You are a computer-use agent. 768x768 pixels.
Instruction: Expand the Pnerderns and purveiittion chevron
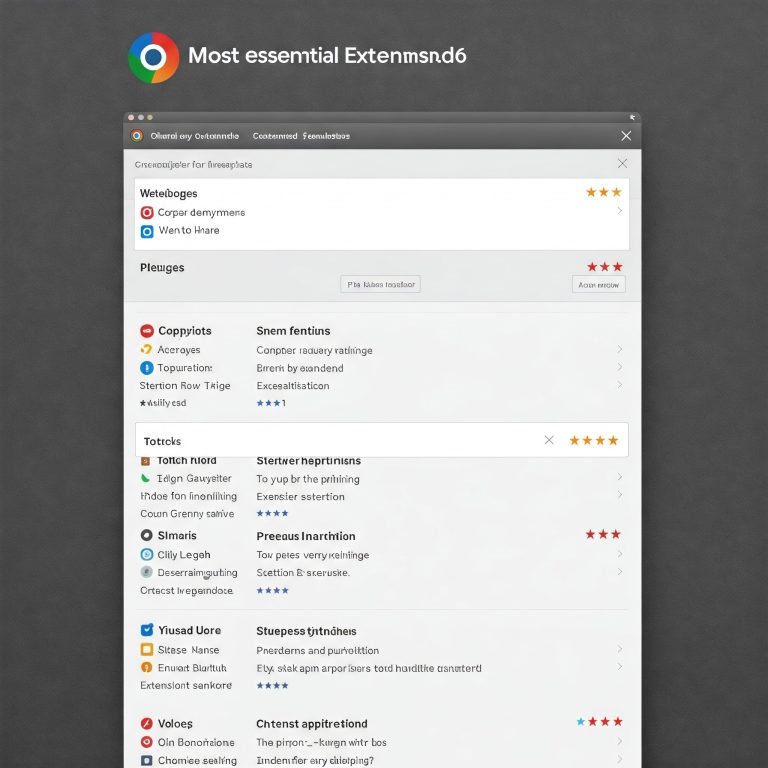coord(620,649)
